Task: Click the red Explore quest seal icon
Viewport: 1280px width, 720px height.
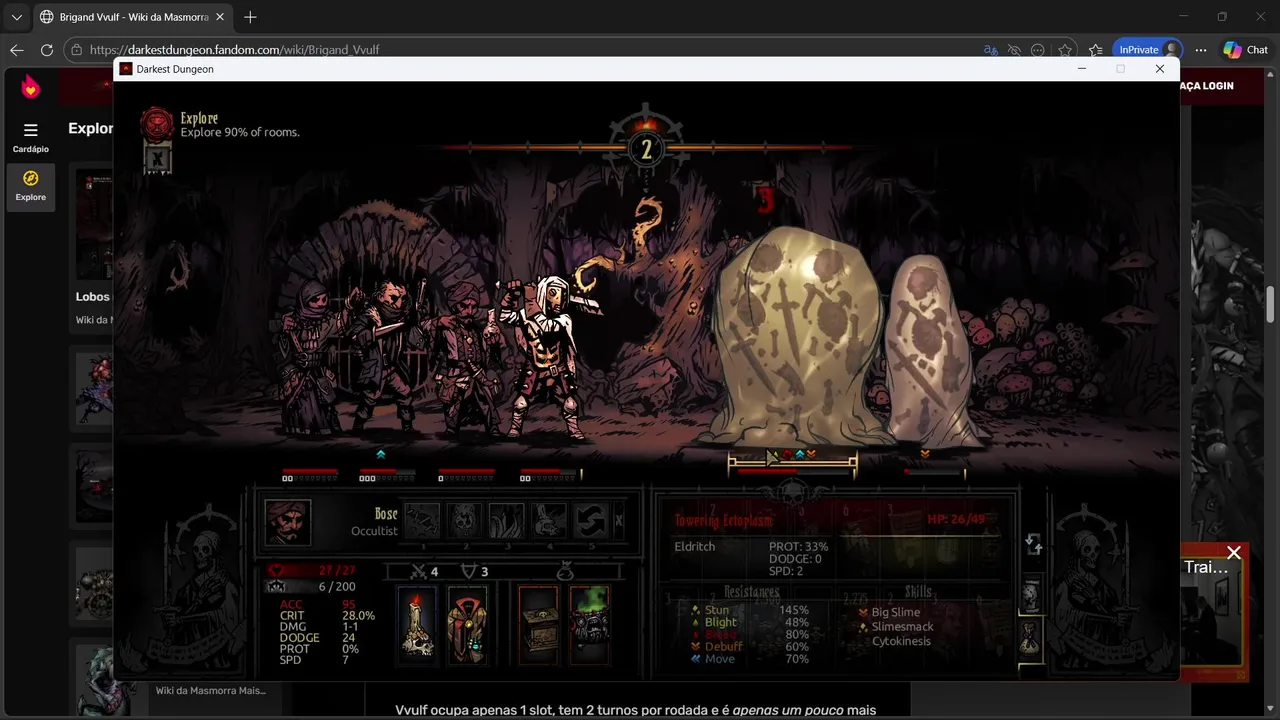Action: tap(157, 124)
